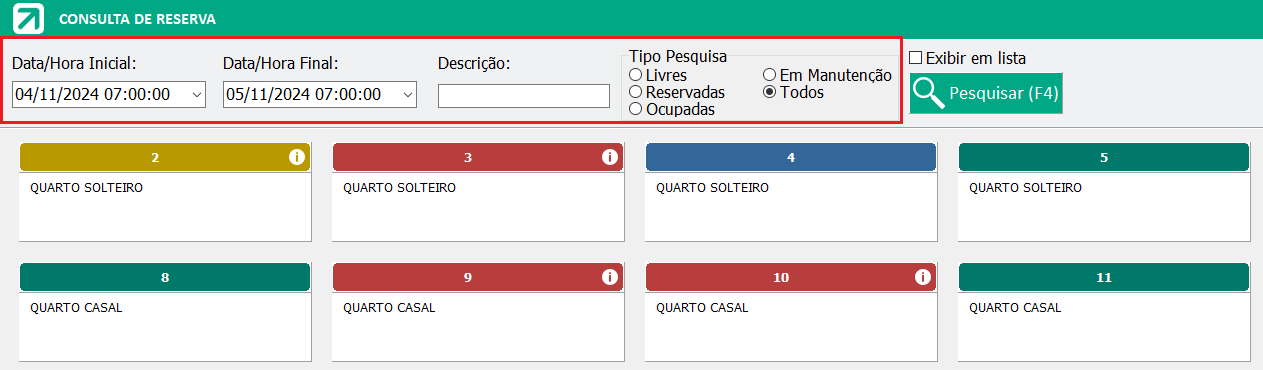The width and height of the screenshot is (1263, 370).
Task: Click the info icon on room 2
Action: point(296,157)
